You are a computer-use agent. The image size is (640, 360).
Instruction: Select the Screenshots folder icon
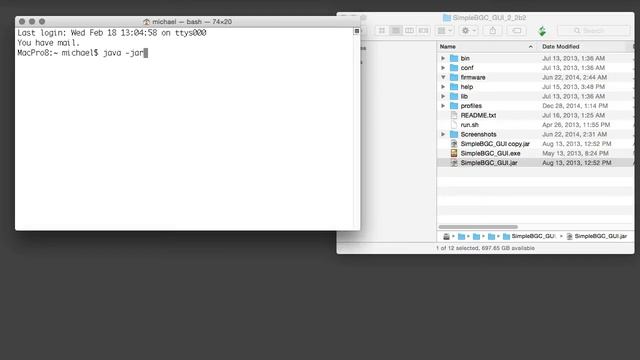click(x=454, y=134)
